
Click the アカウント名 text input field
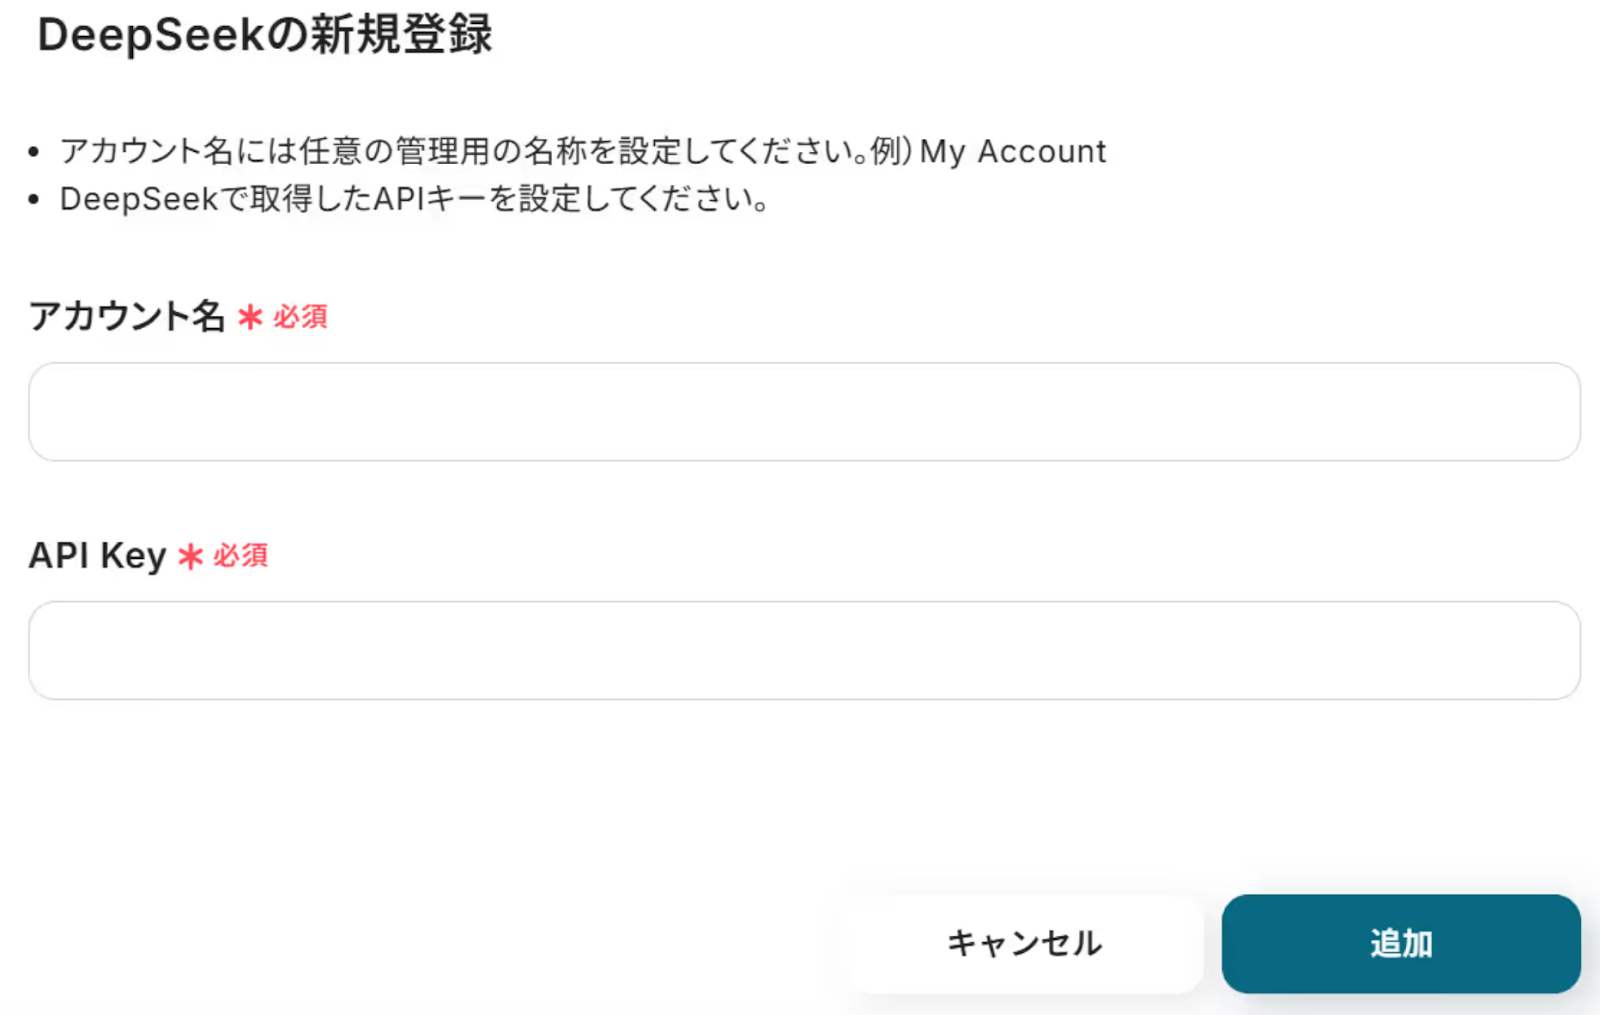804,411
